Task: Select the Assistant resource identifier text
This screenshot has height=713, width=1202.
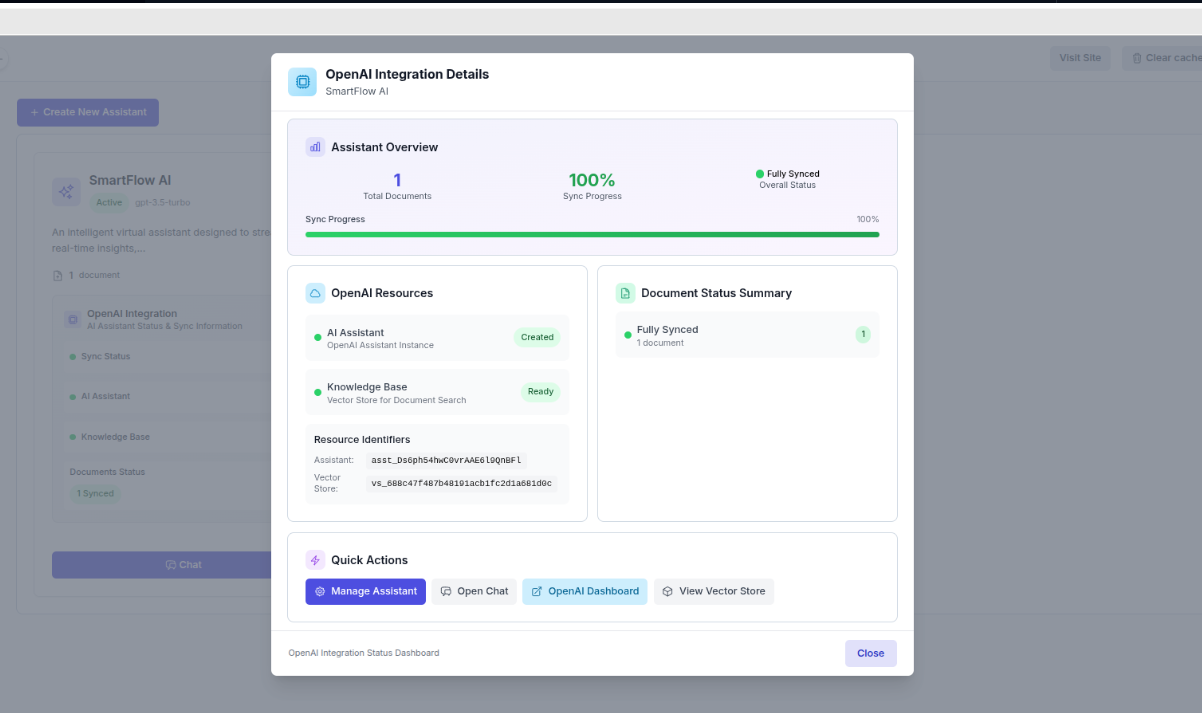Action: click(447, 459)
